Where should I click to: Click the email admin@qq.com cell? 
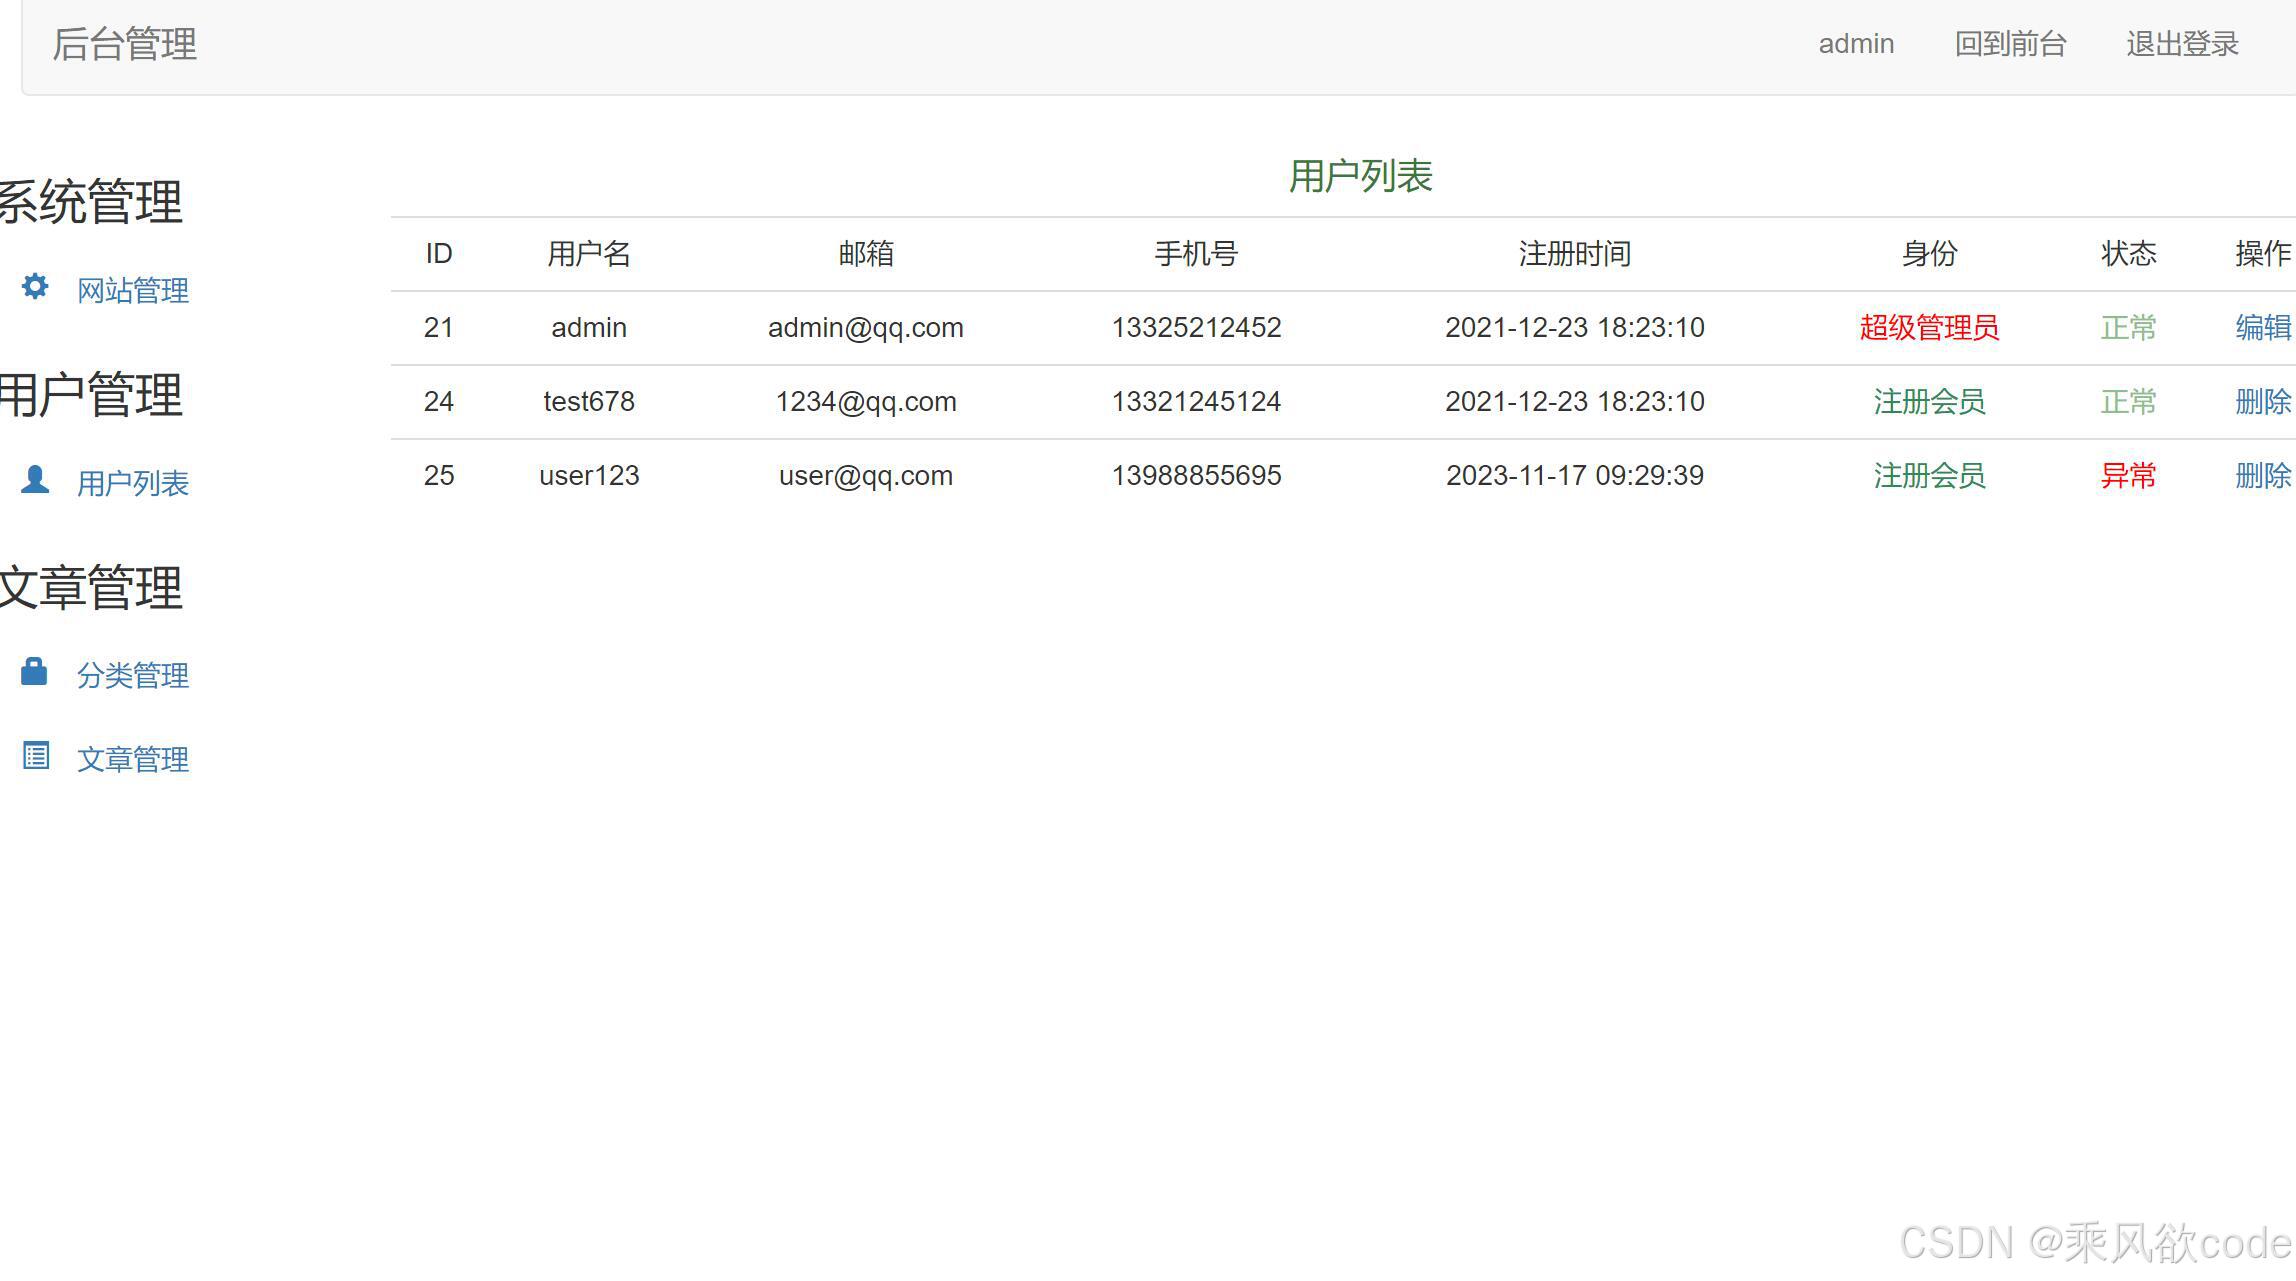click(865, 328)
